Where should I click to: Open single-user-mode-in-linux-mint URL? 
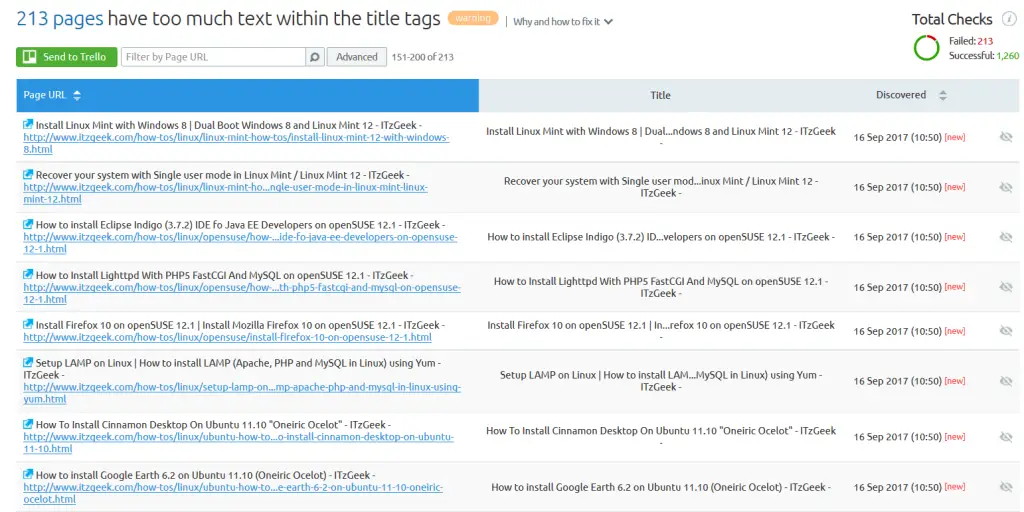click(x=225, y=193)
